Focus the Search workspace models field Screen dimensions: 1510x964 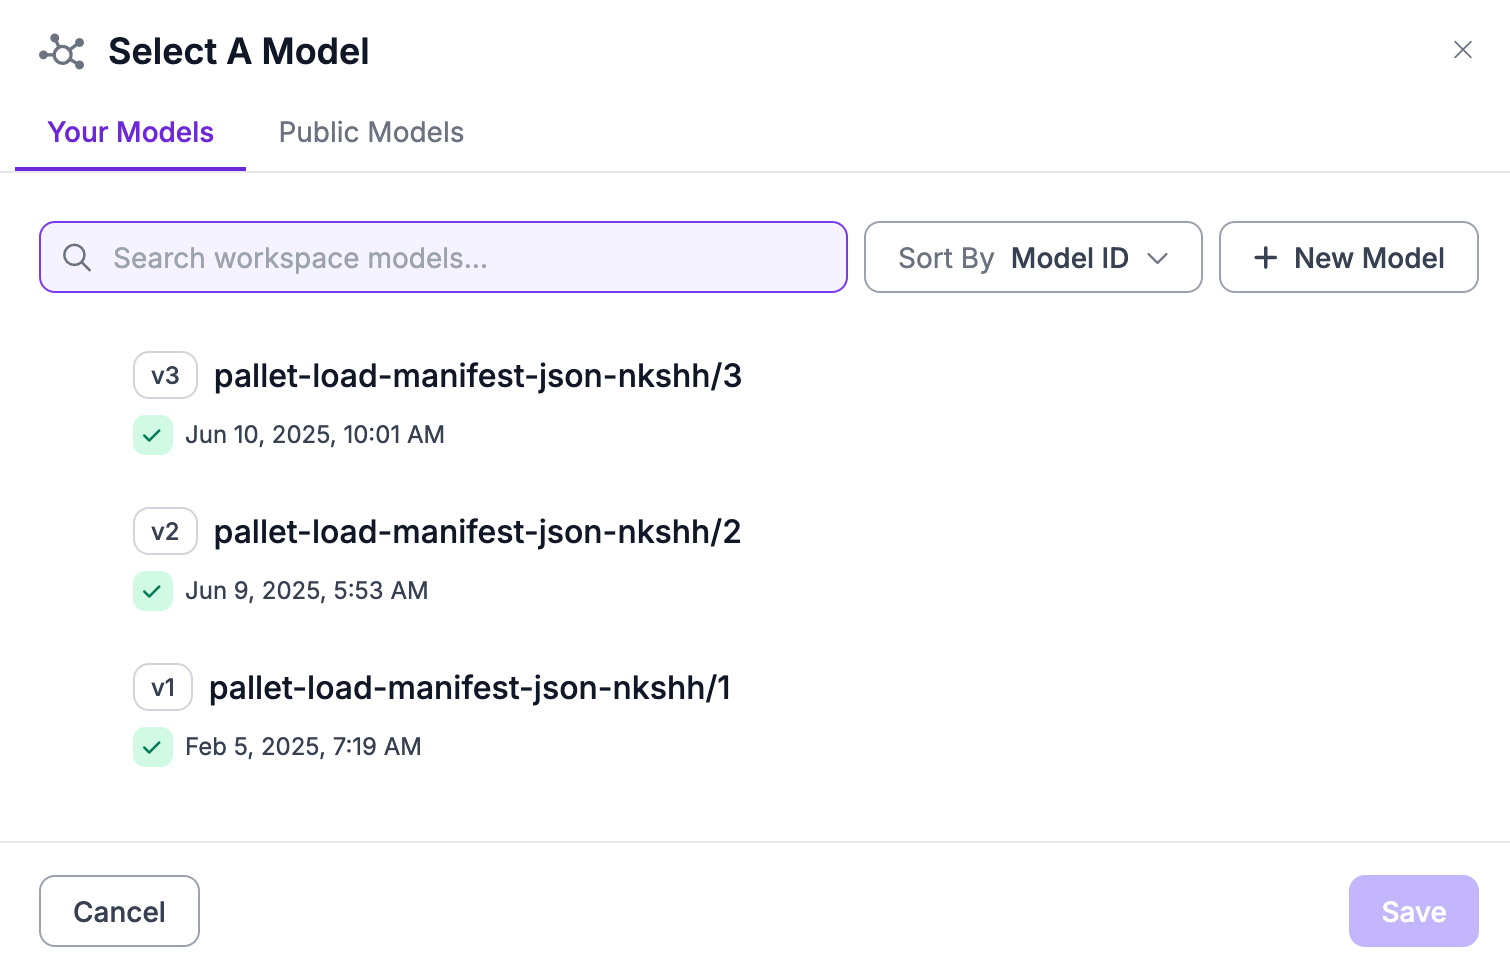coord(460,258)
